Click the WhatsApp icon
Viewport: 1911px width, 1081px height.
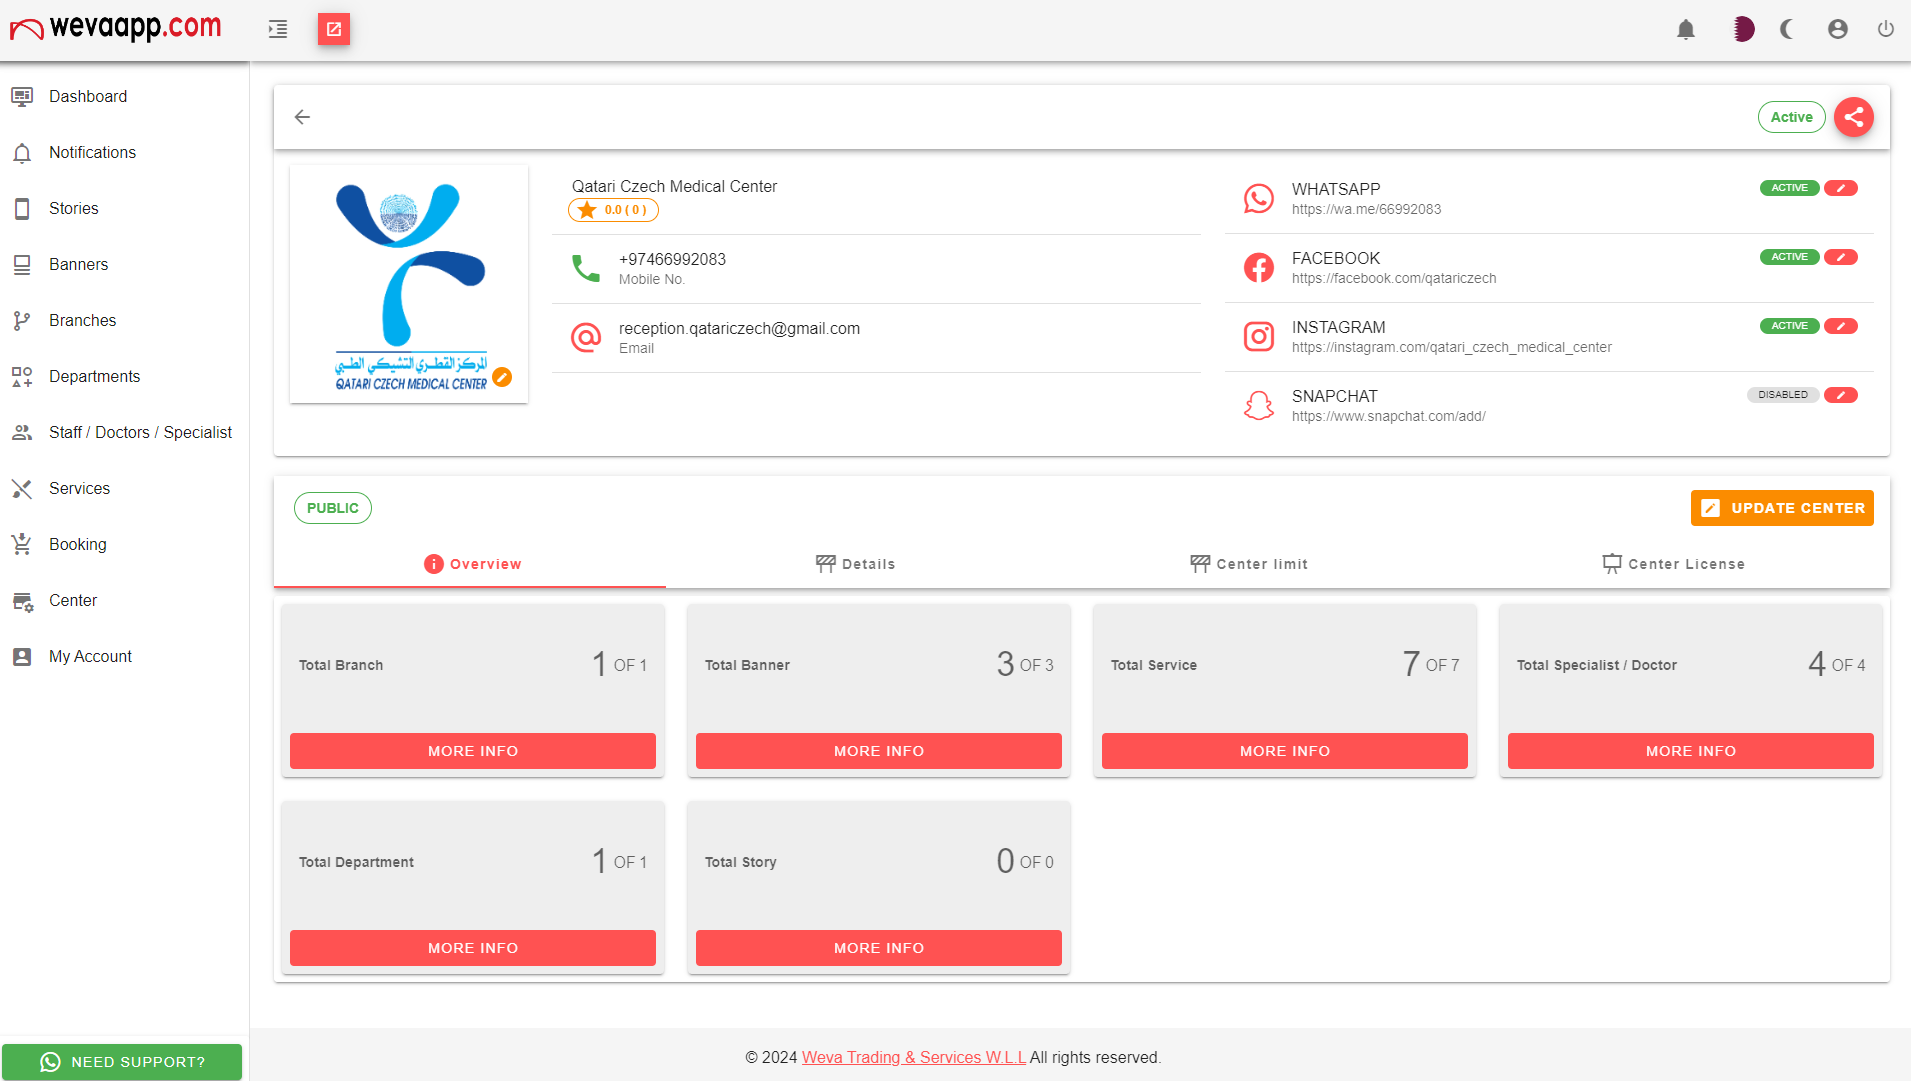point(1259,198)
